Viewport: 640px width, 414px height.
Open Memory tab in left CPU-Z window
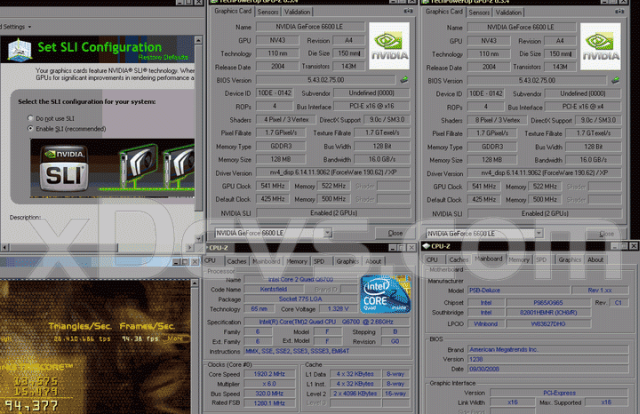coord(297,261)
